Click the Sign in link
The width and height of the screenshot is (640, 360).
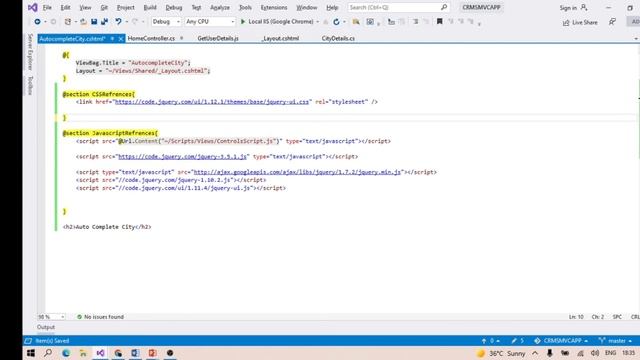(x=568, y=8)
